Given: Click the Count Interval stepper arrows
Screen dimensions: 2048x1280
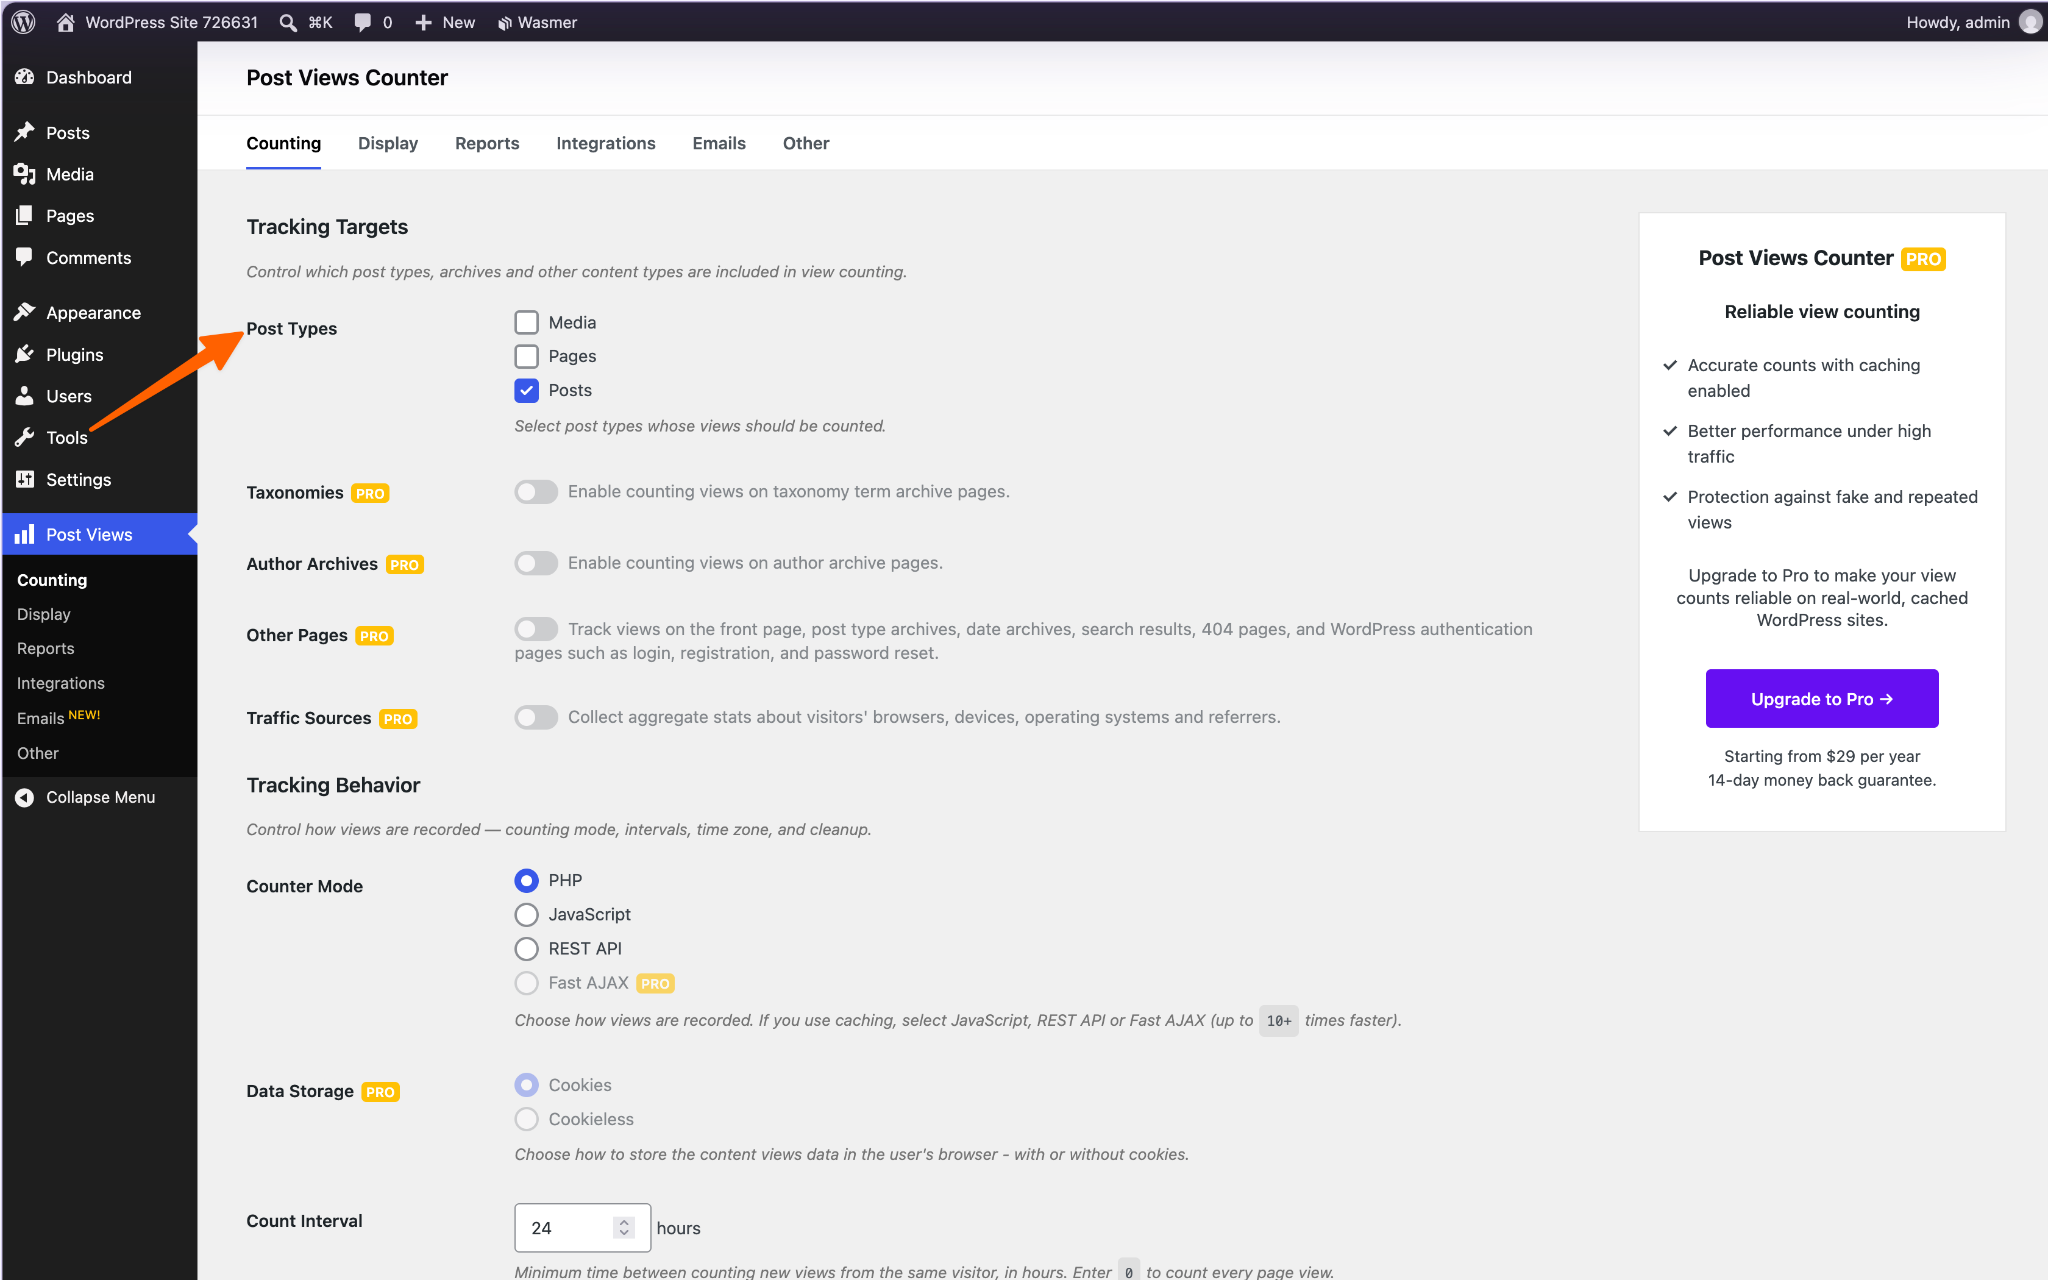Looking at the screenshot, I should click(x=624, y=1227).
